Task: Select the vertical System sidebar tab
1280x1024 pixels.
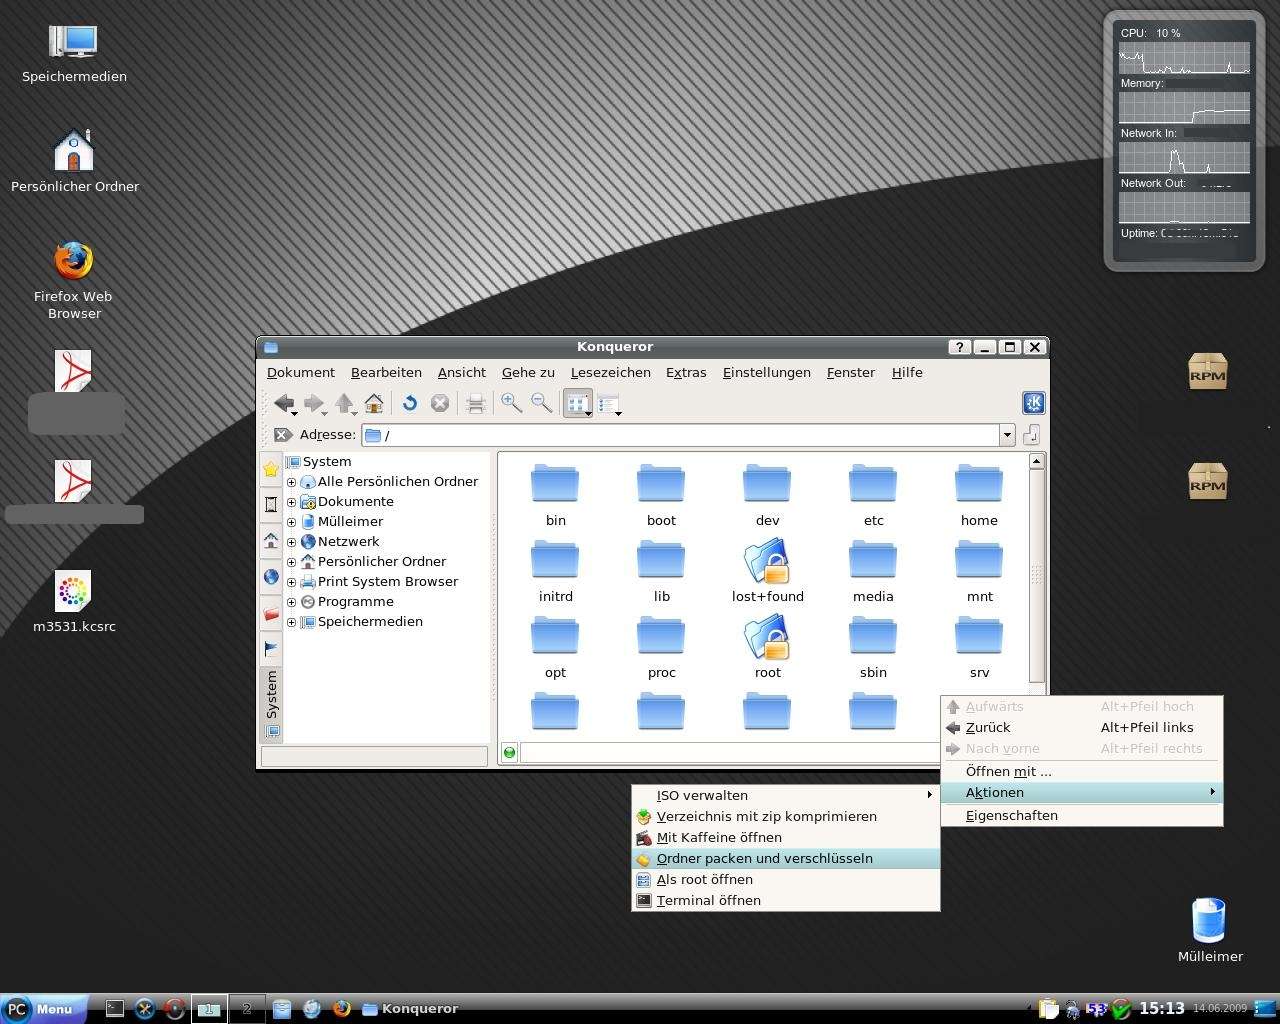Action: coord(271,703)
